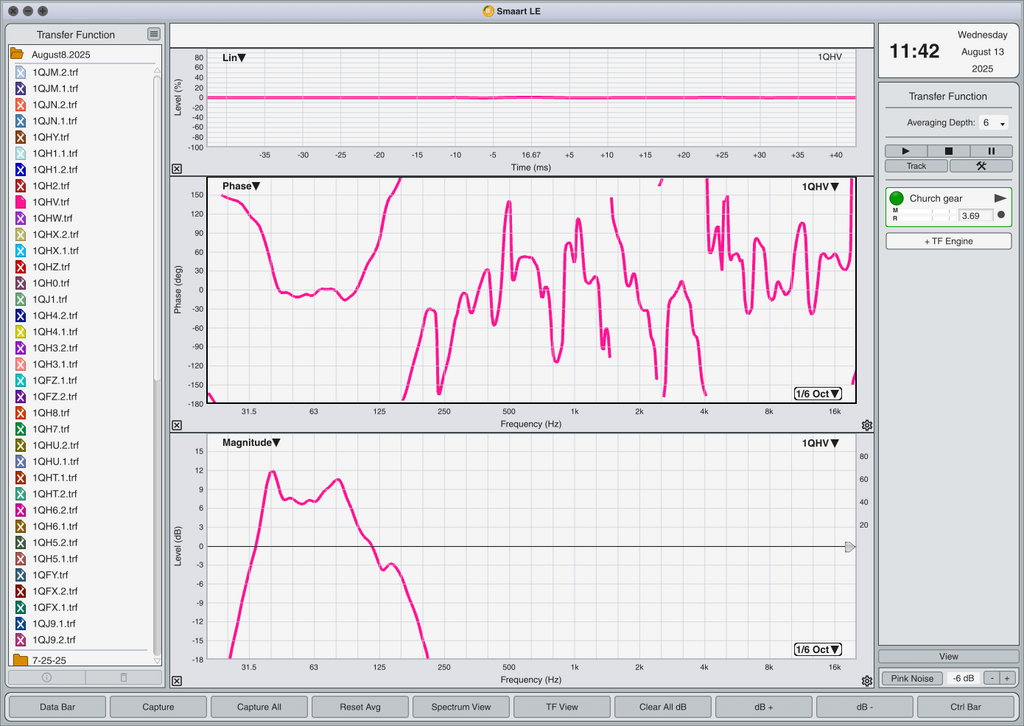The image size is (1024, 726).
Task: Click the Capture All button
Action: tap(259, 706)
